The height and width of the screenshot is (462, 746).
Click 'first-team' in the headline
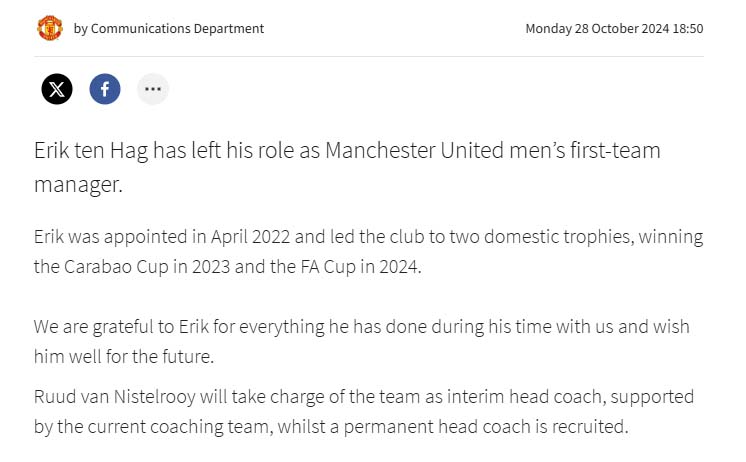coord(615,150)
